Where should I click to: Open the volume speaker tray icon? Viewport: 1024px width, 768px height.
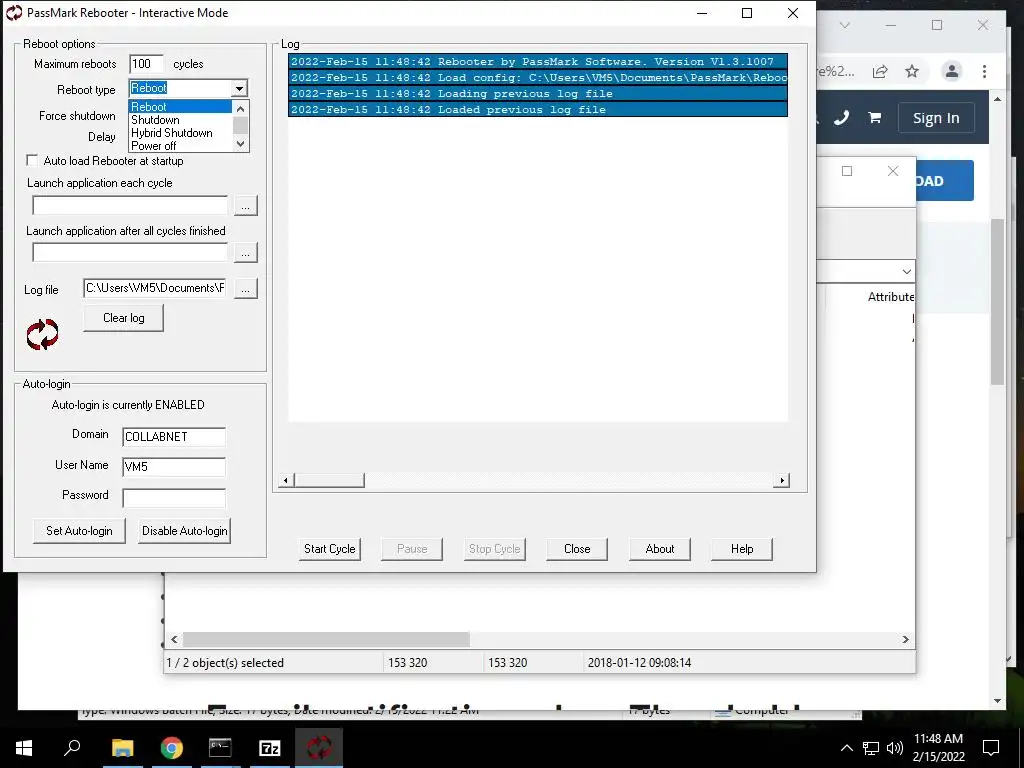point(895,748)
